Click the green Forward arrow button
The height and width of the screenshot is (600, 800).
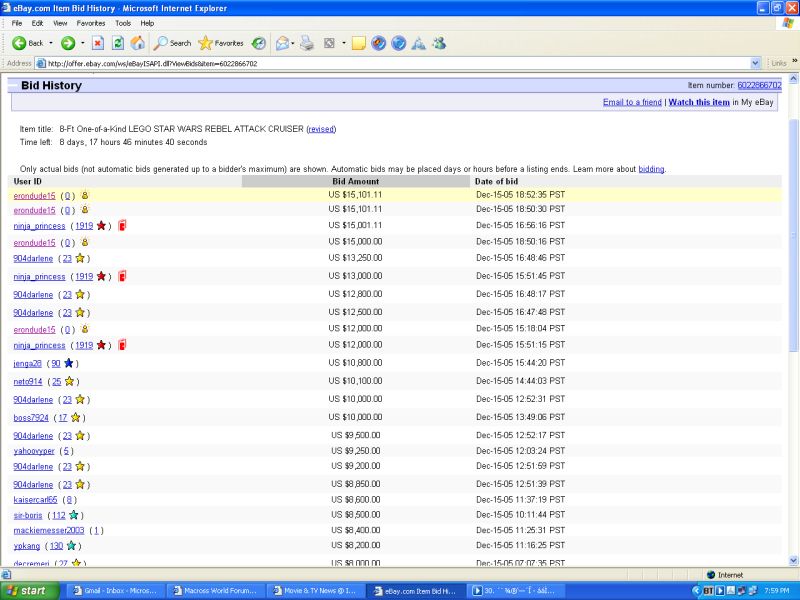point(68,43)
